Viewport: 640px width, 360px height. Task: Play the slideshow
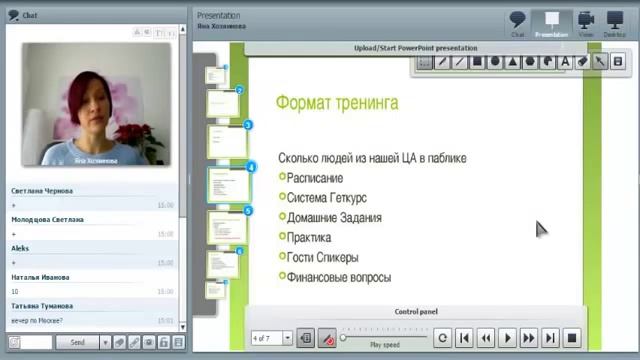tap(507, 338)
